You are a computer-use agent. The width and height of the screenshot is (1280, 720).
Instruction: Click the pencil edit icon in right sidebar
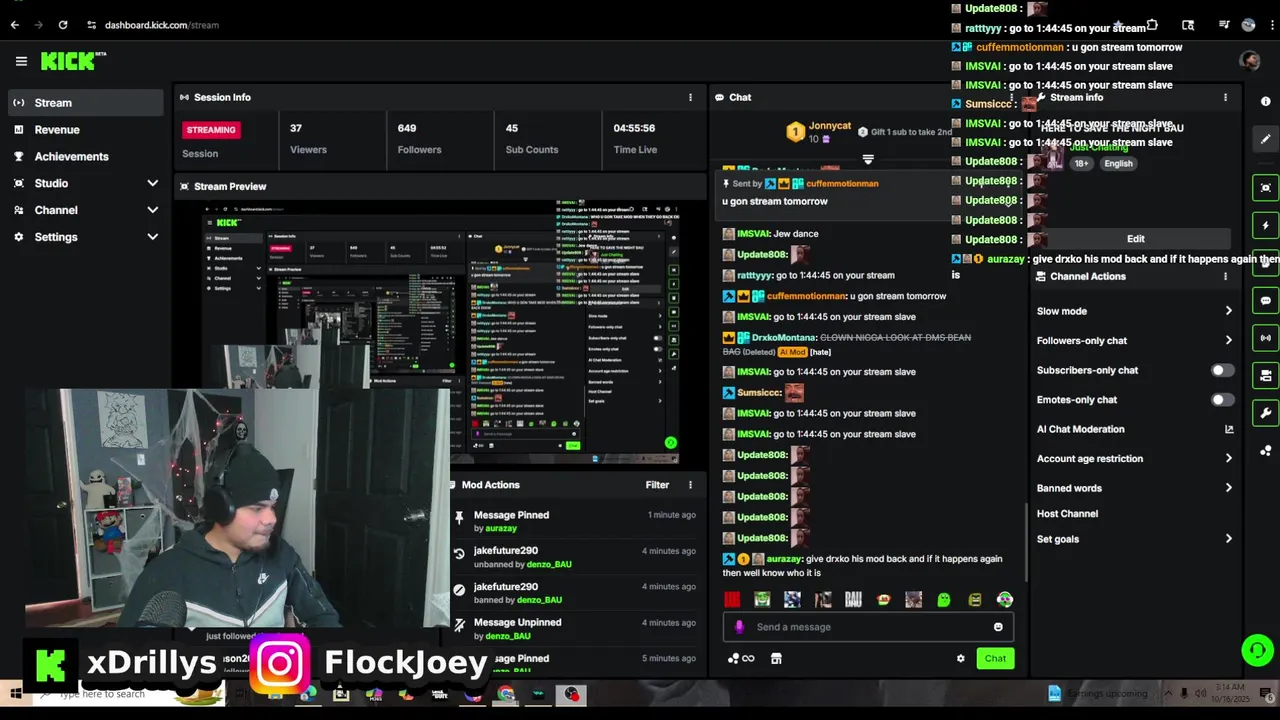[1265, 139]
